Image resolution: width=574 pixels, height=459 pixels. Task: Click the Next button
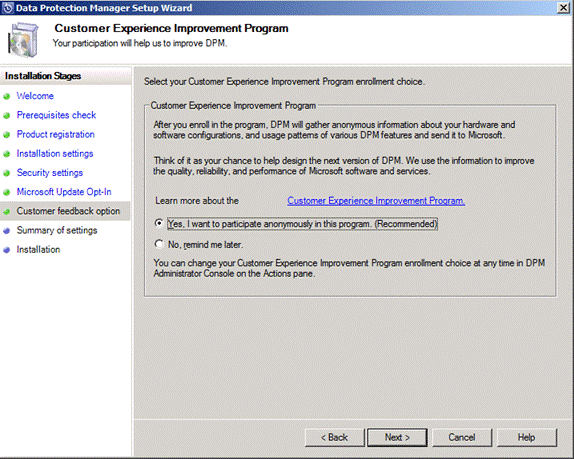tap(397, 437)
